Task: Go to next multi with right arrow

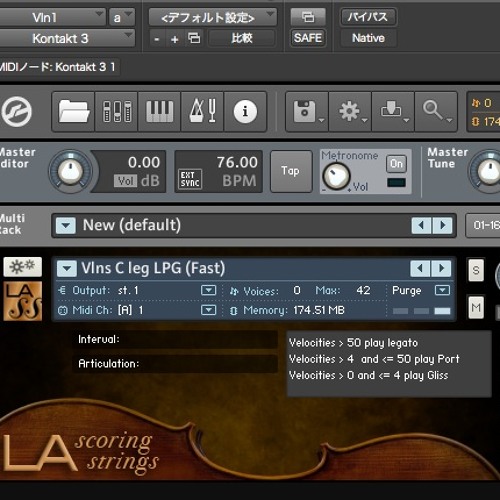Action: [442, 225]
